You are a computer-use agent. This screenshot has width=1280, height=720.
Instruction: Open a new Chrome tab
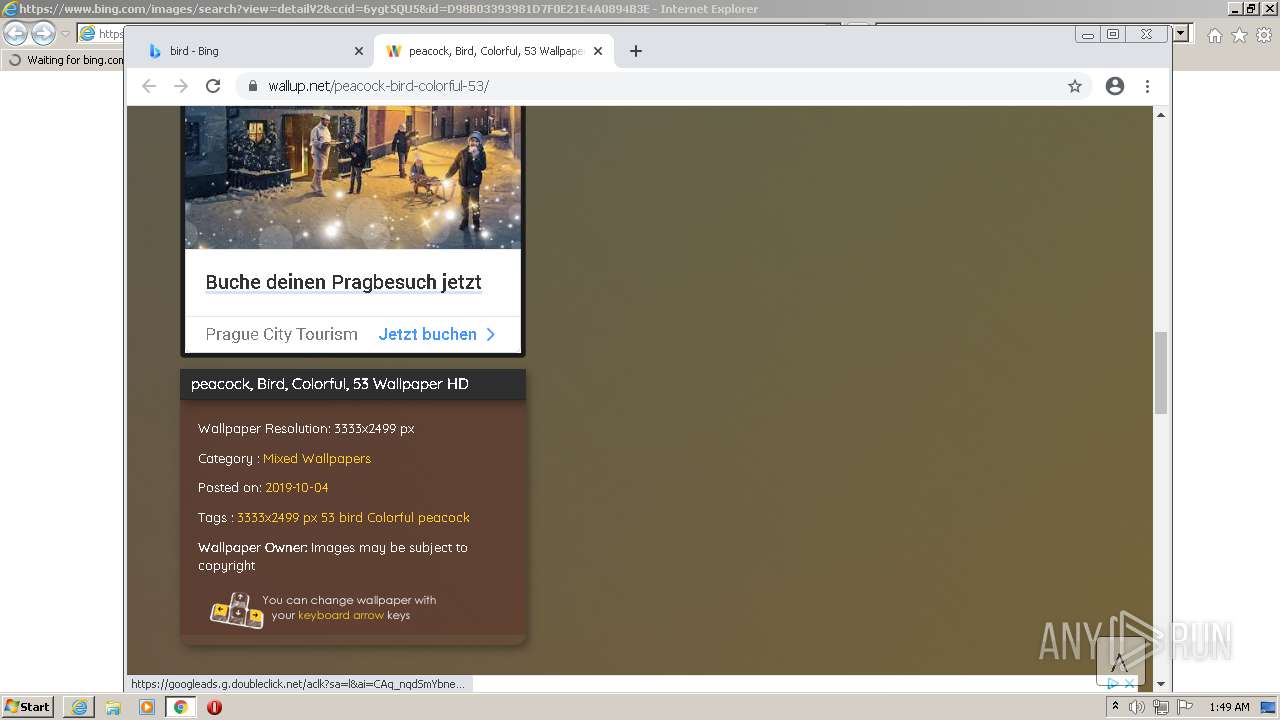point(635,51)
